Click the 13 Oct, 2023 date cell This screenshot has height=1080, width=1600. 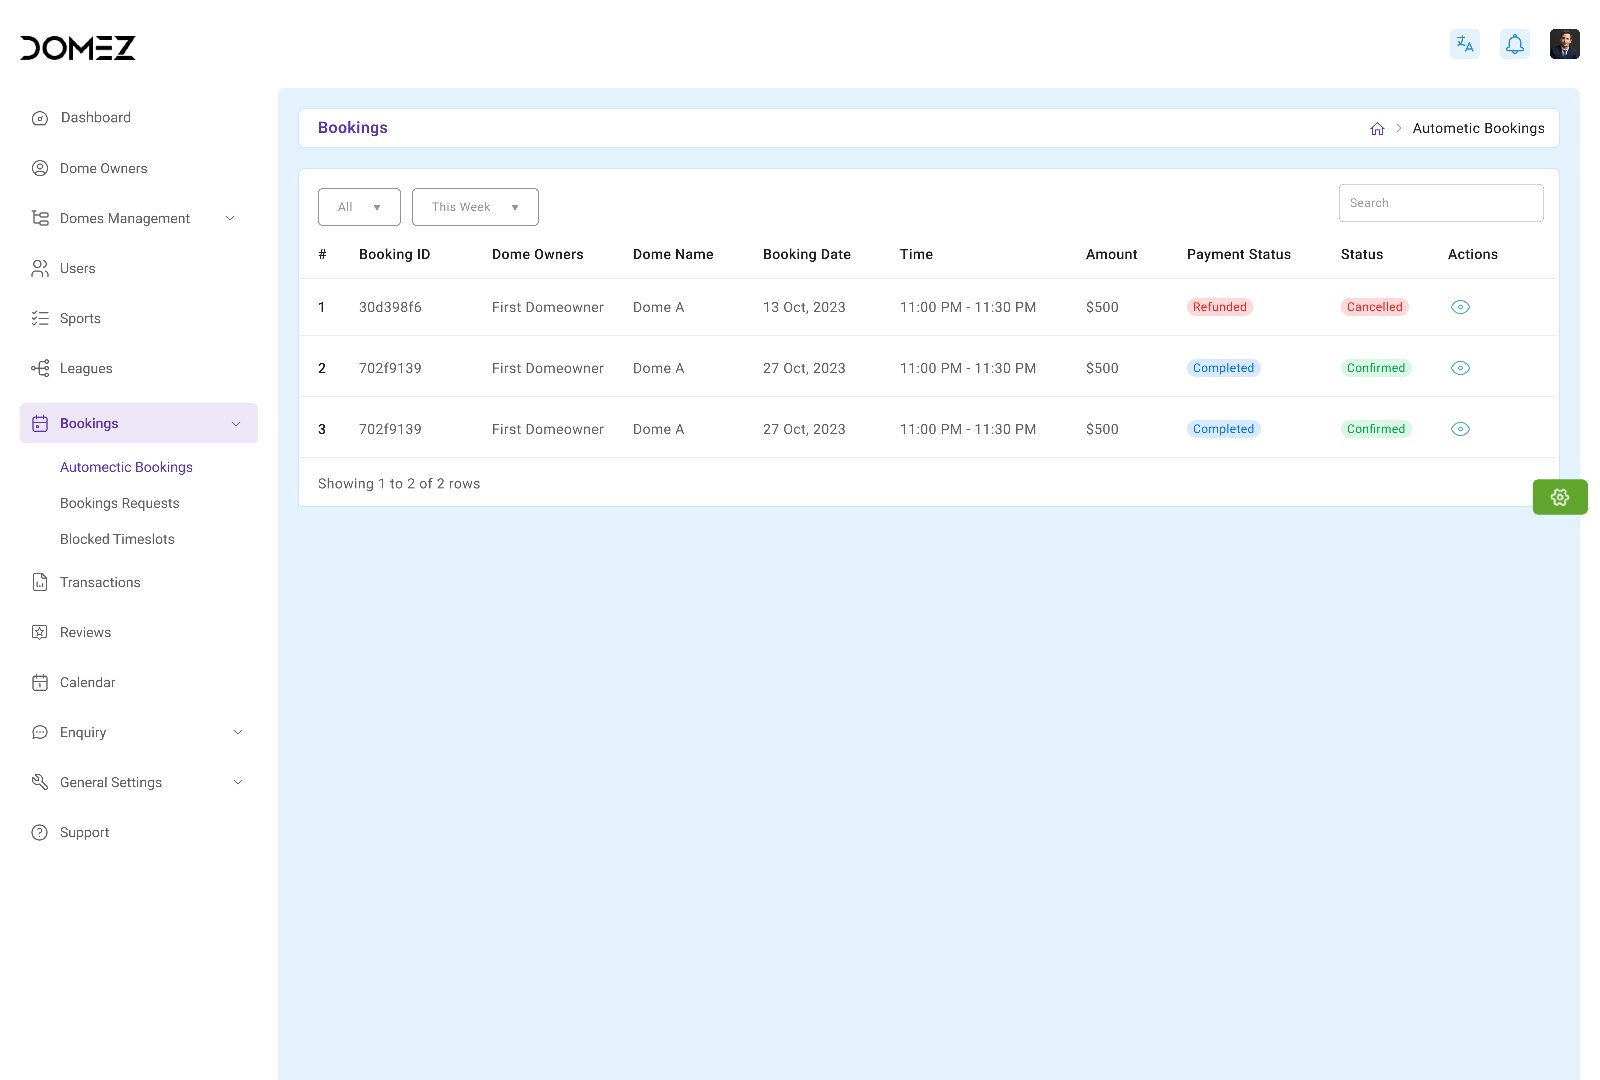click(x=804, y=307)
